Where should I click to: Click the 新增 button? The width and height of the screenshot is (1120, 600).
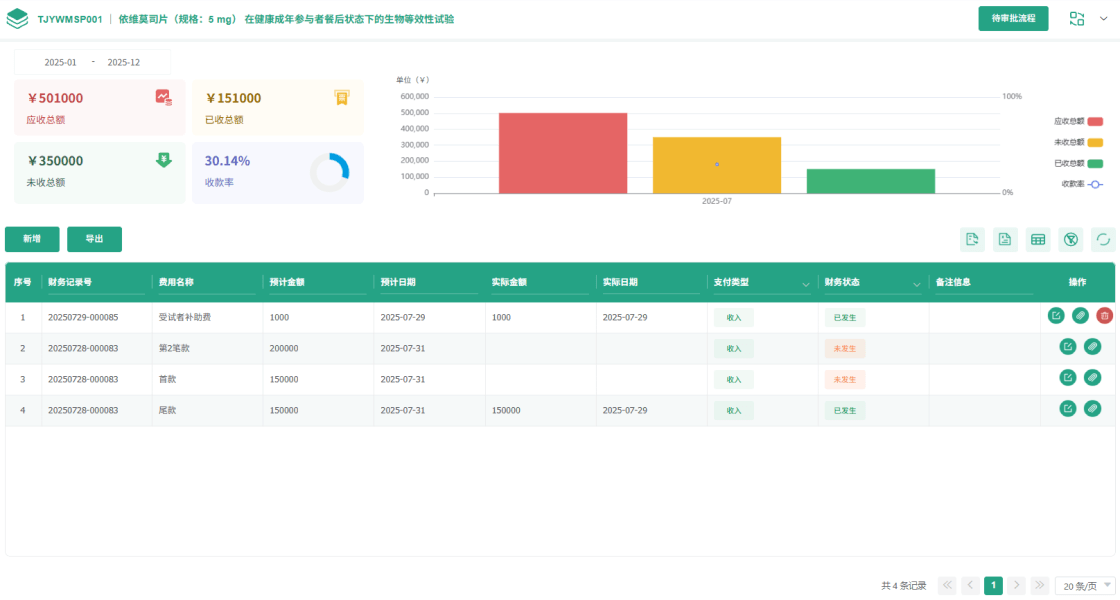coord(32,239)
